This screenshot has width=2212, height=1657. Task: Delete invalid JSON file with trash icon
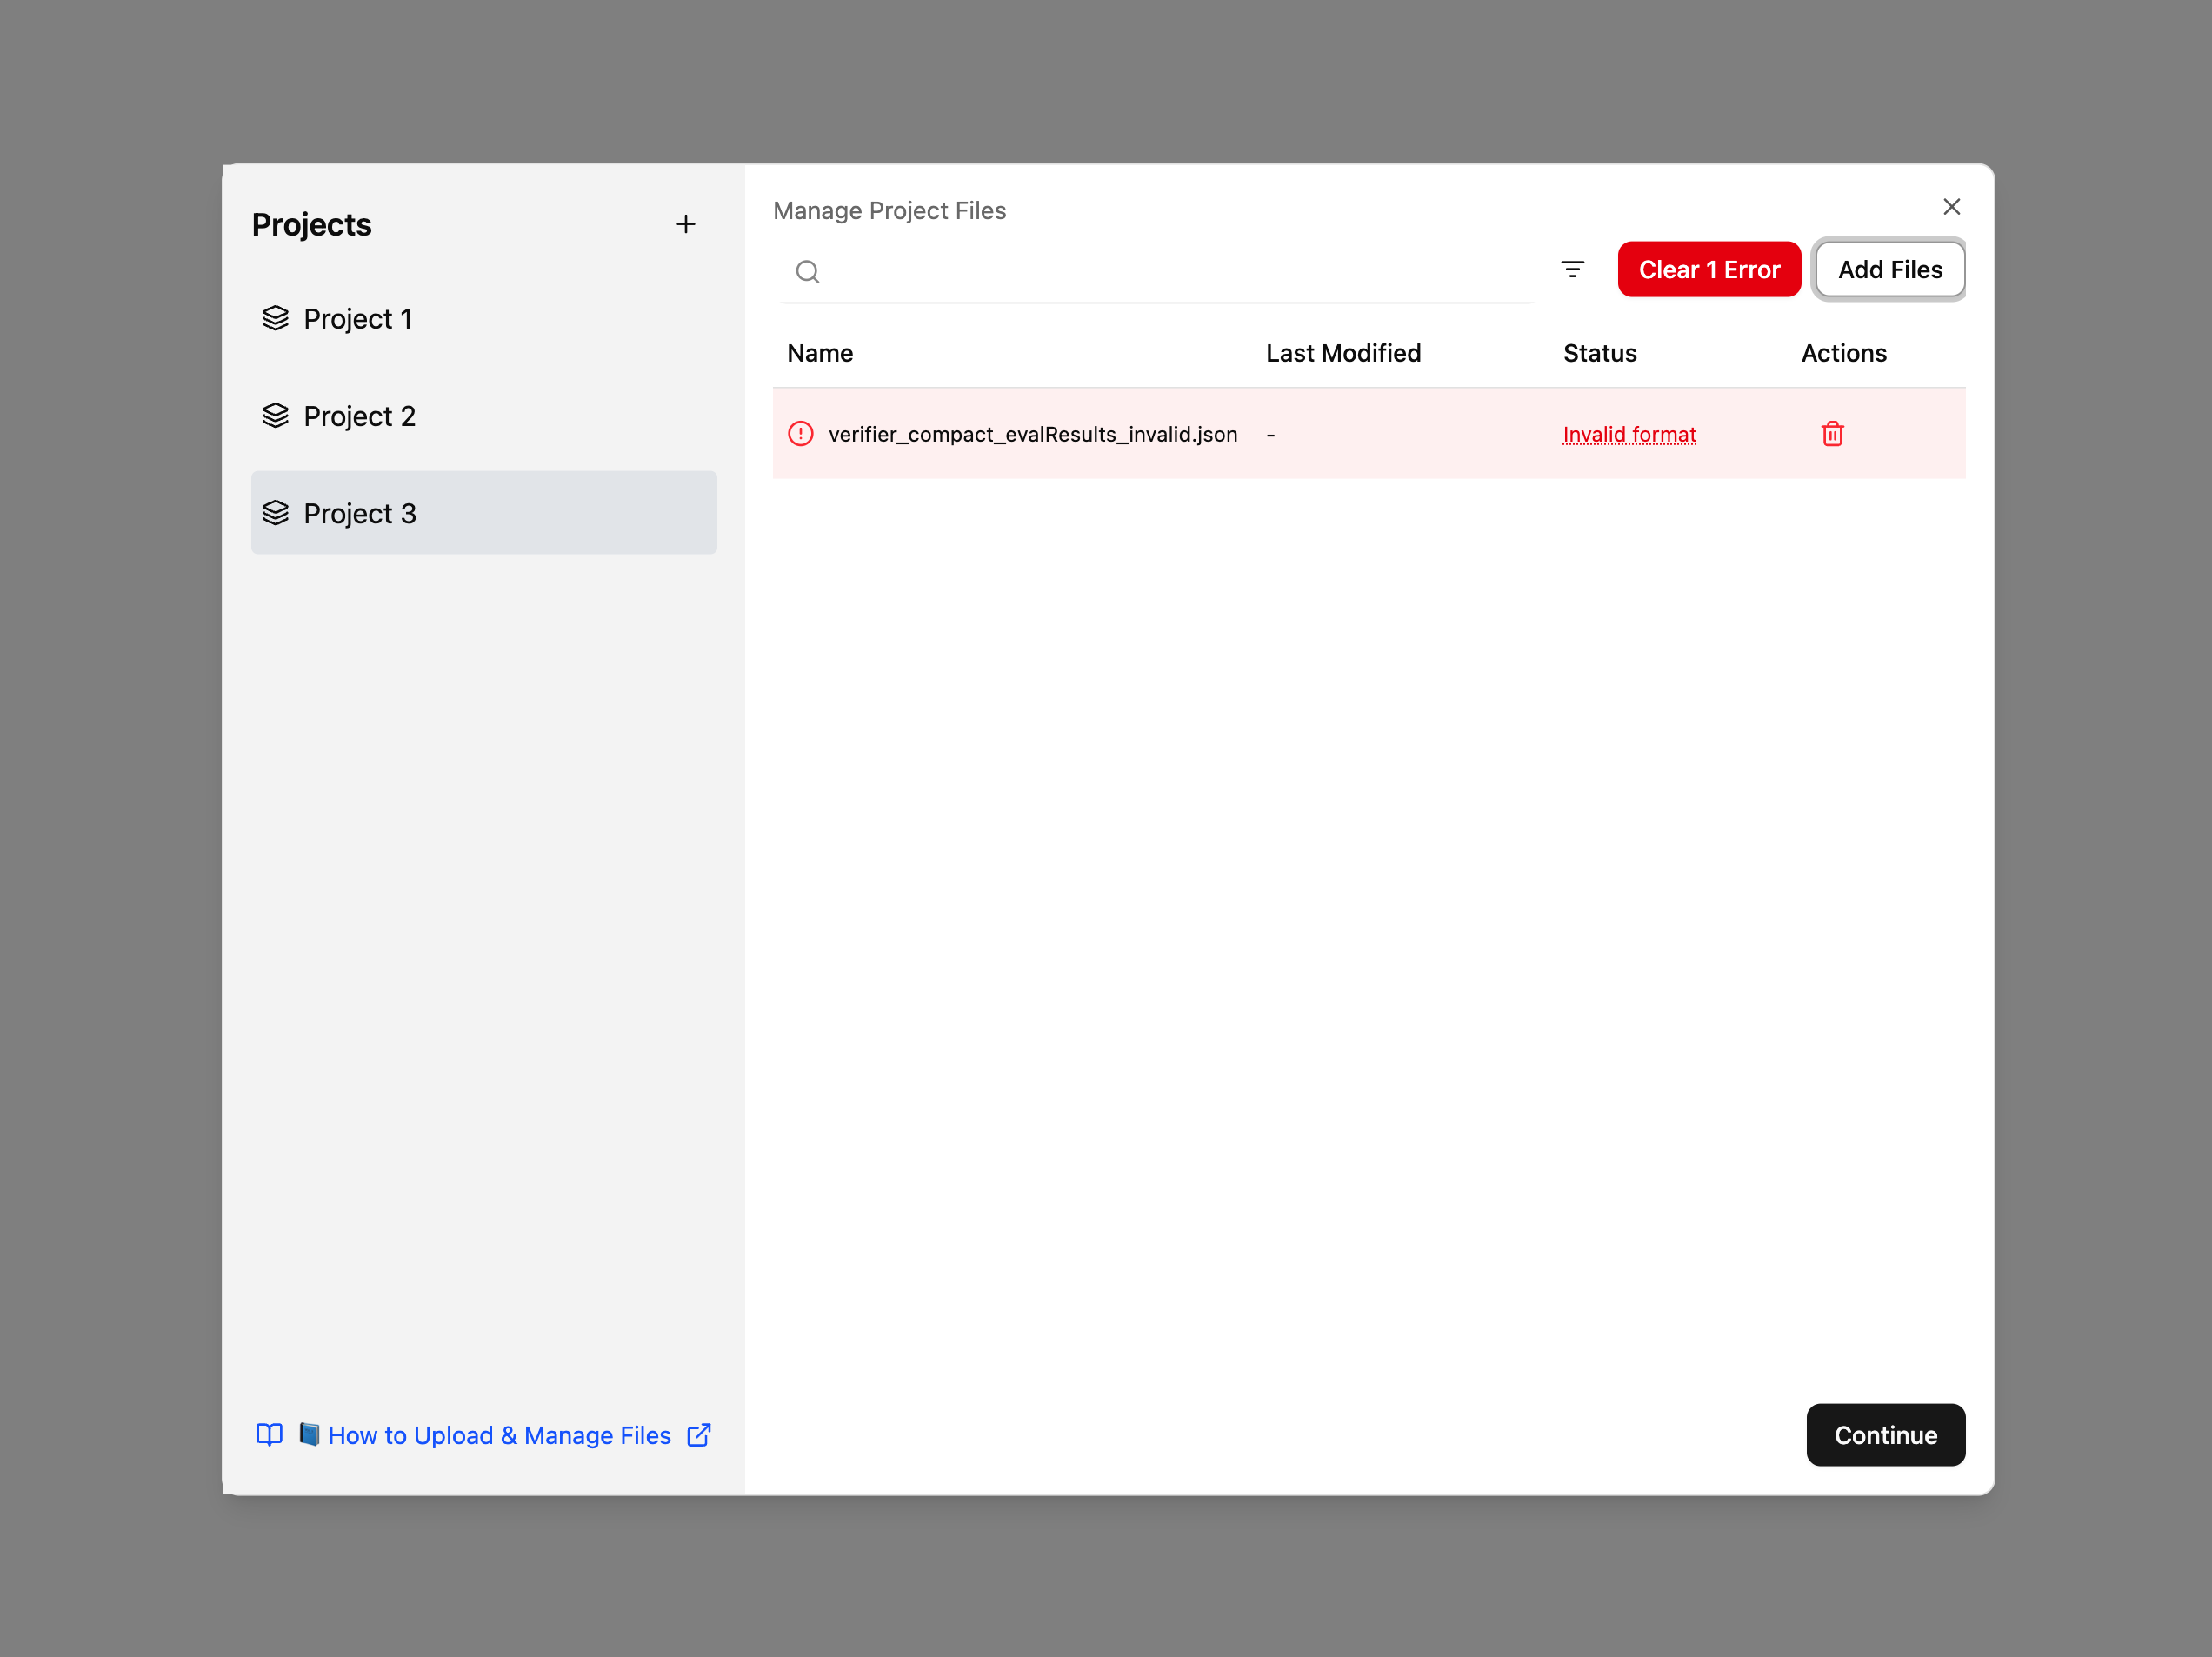click(1832, 434)
